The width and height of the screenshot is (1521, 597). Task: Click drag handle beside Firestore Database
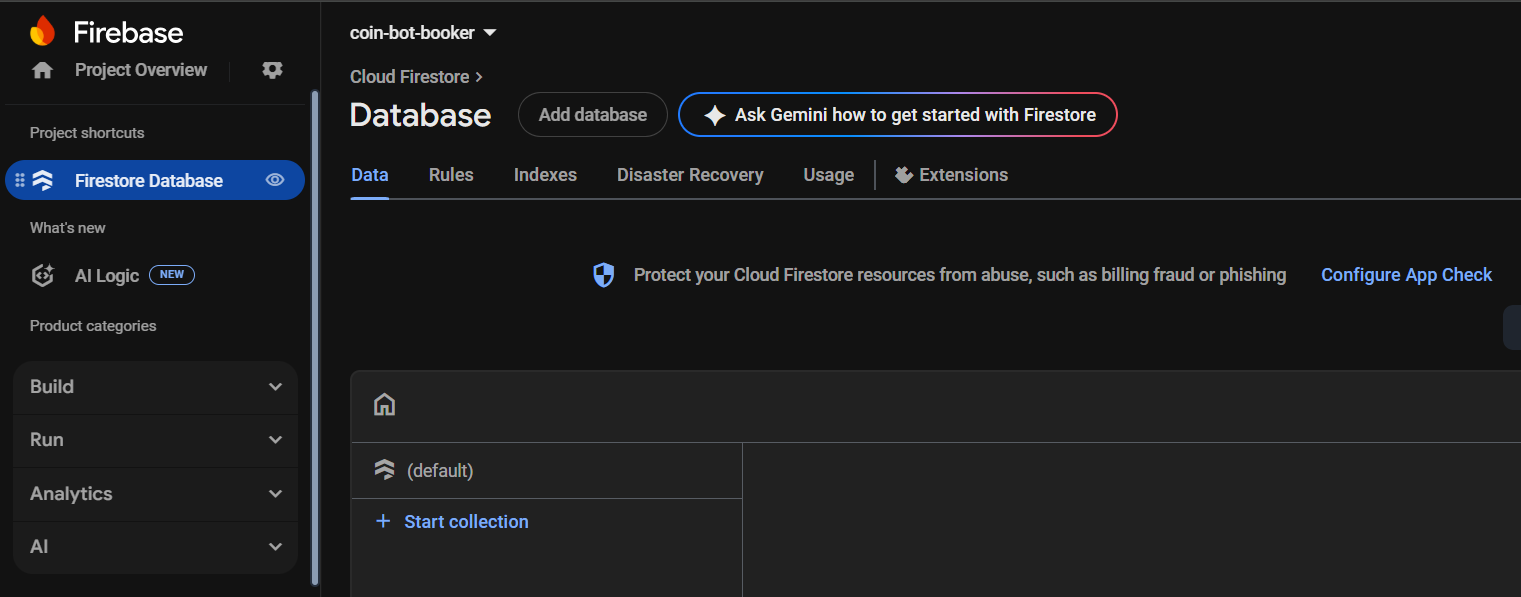pos(20,180)
